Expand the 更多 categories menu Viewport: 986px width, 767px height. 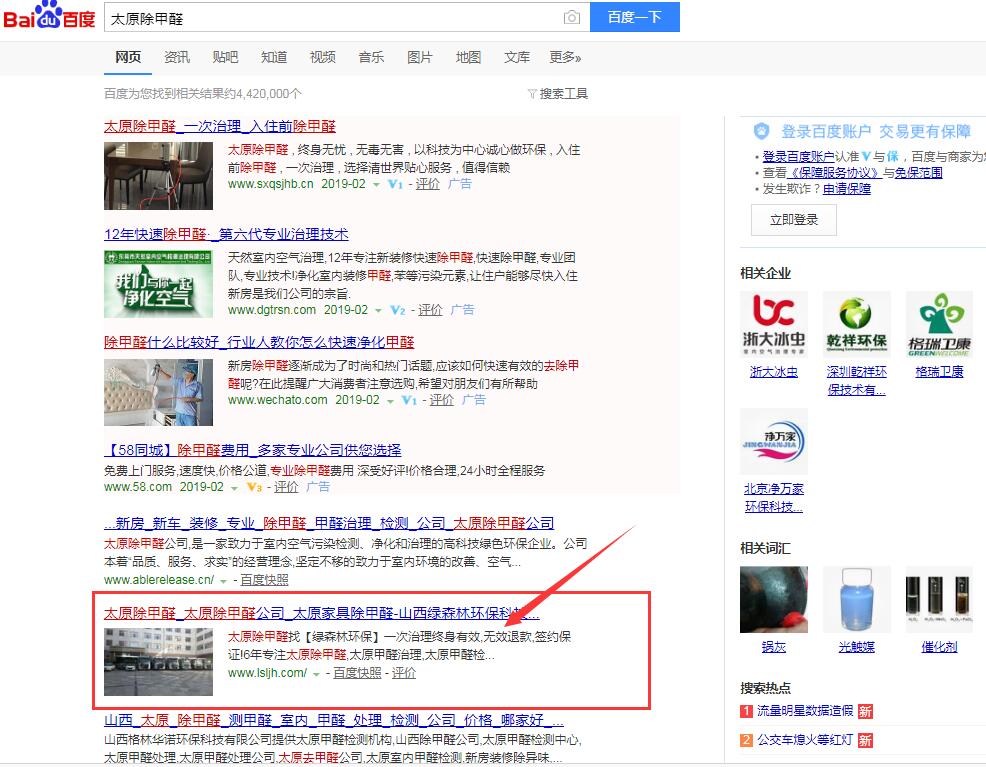point(565,57)
